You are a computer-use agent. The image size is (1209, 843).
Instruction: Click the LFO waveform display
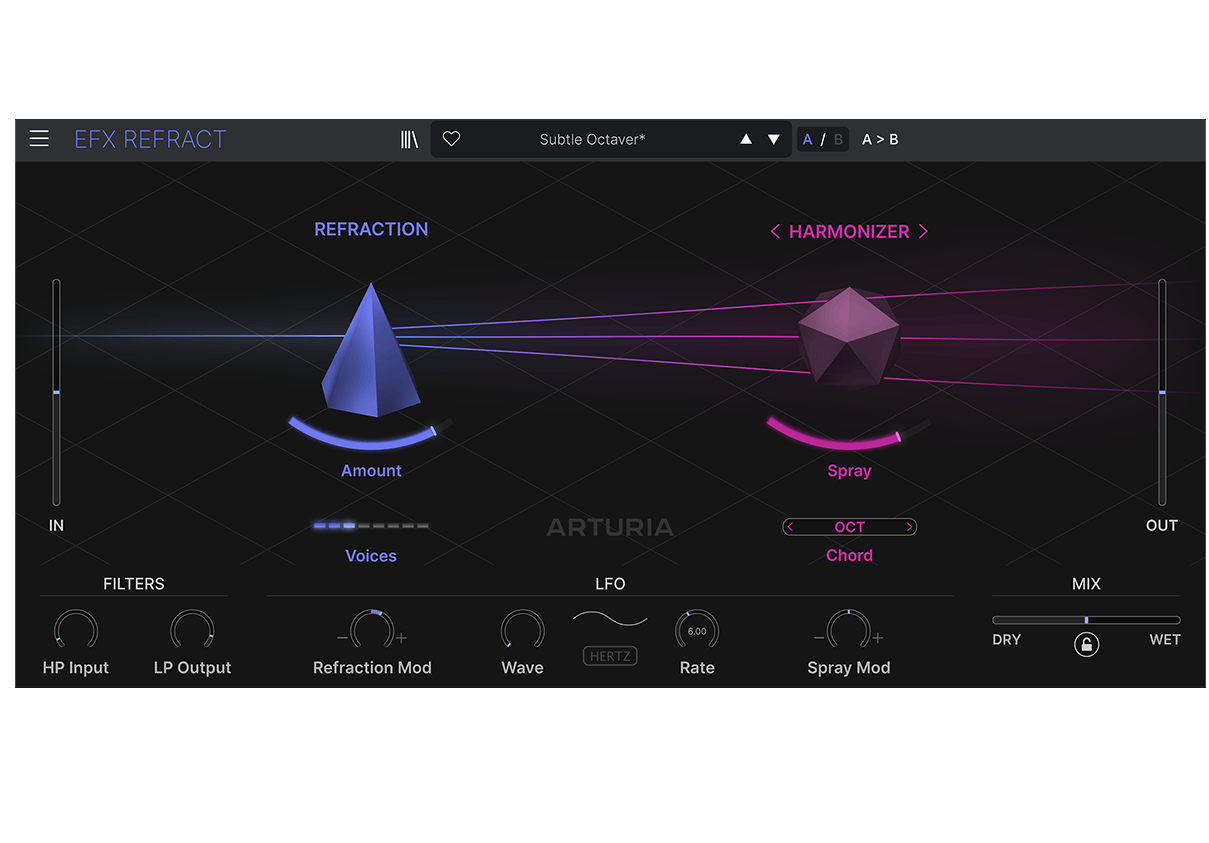click(x=610, y=620)
